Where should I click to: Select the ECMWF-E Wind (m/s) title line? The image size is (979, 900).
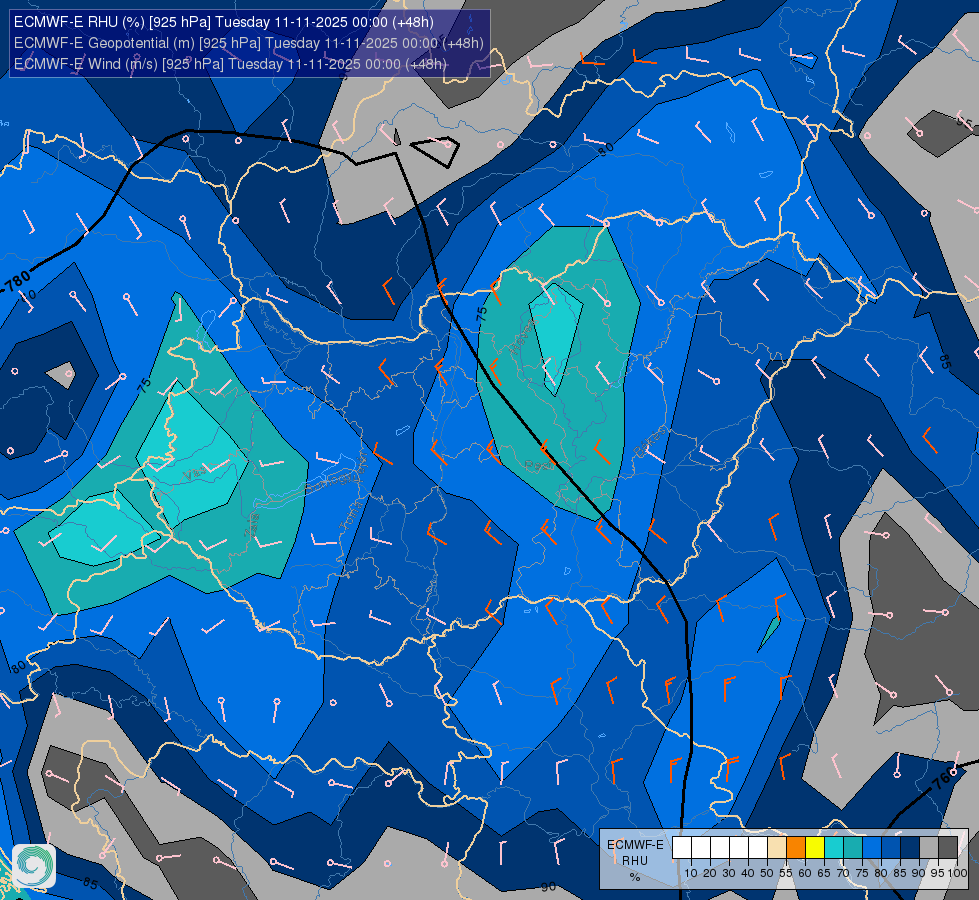pyautogui.click(x=230, y=64)
